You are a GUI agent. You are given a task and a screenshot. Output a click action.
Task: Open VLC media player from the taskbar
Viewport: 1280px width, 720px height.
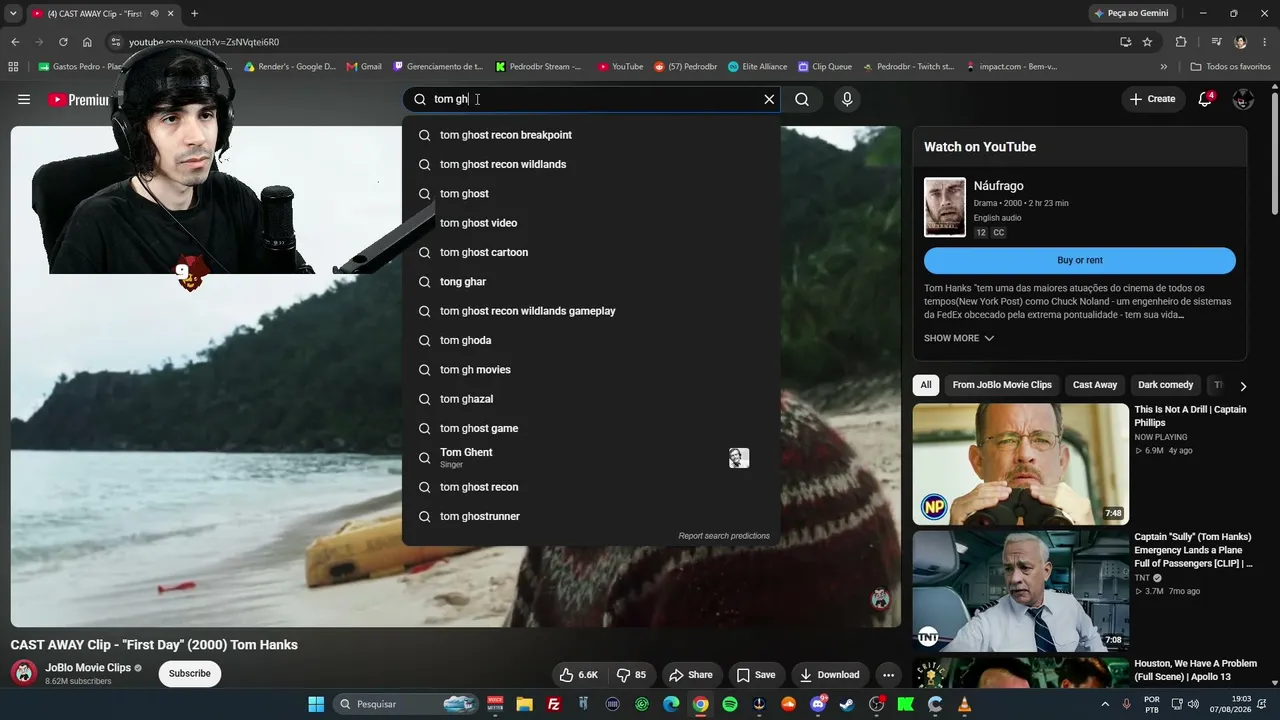click(964, 704)
